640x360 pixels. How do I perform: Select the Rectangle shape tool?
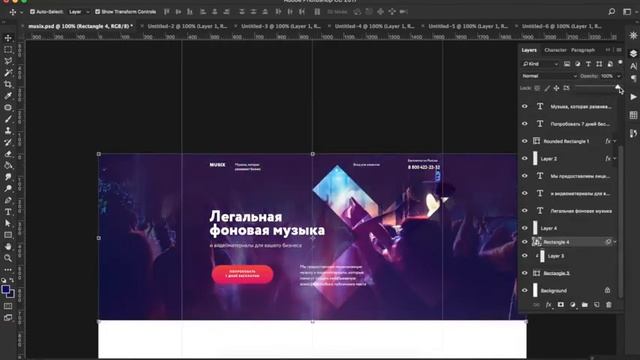[x=8, y=235]
